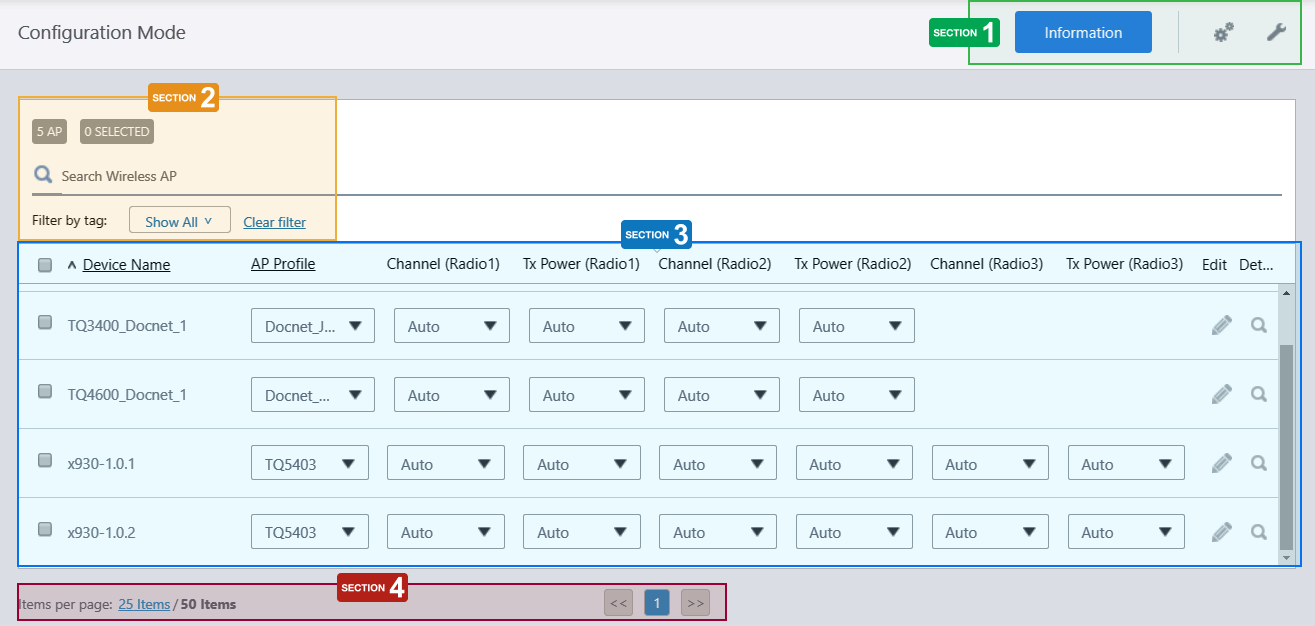
Task: Click the blue Information button
Action: (x=1083, y=32)
